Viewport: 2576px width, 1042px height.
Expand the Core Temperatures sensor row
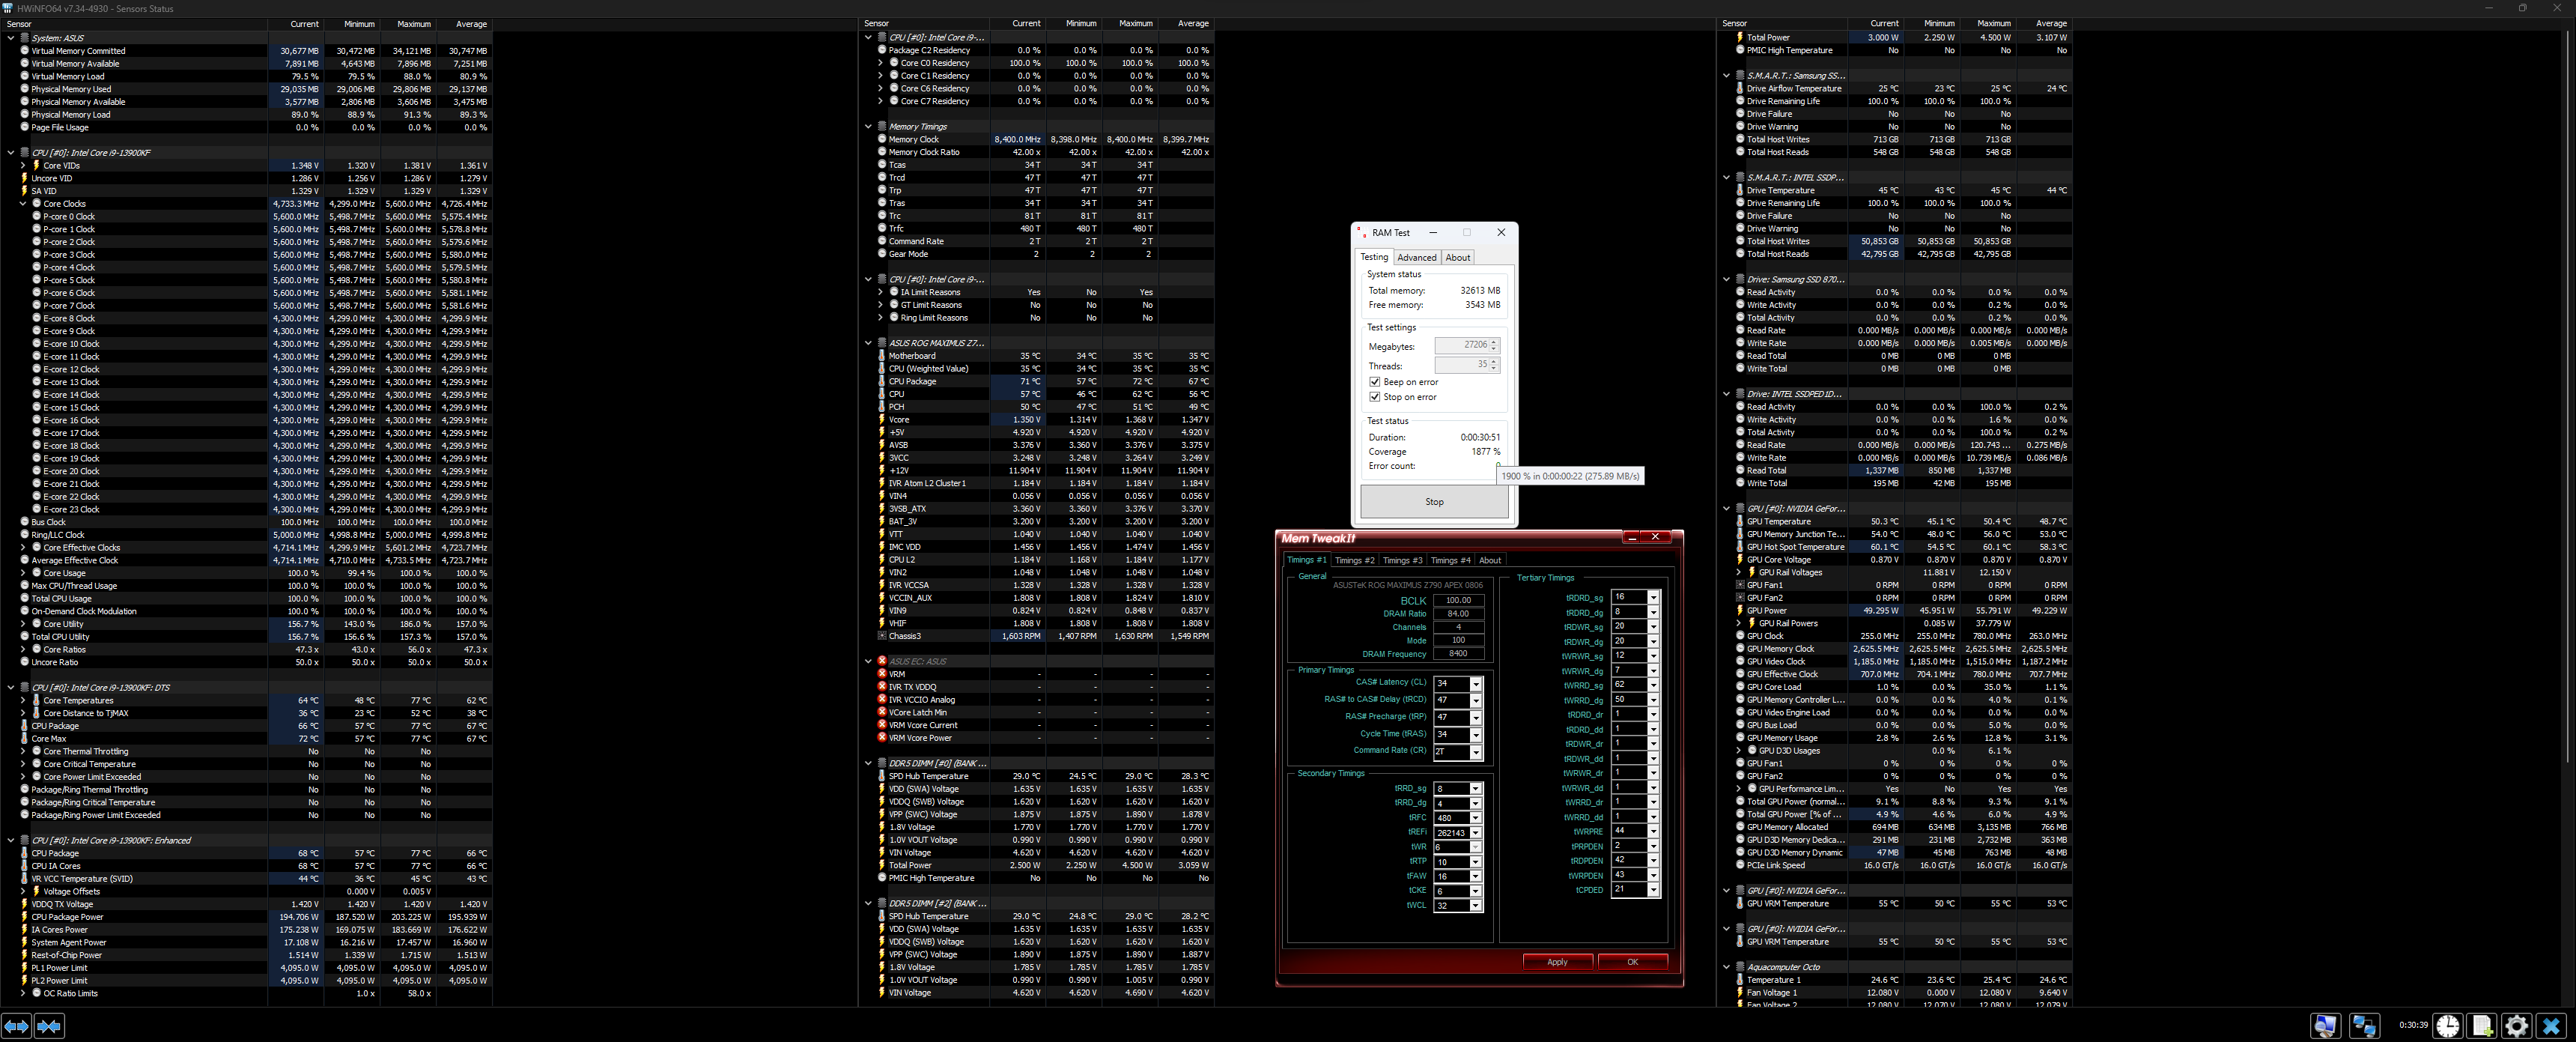click(x=23, y=700)
